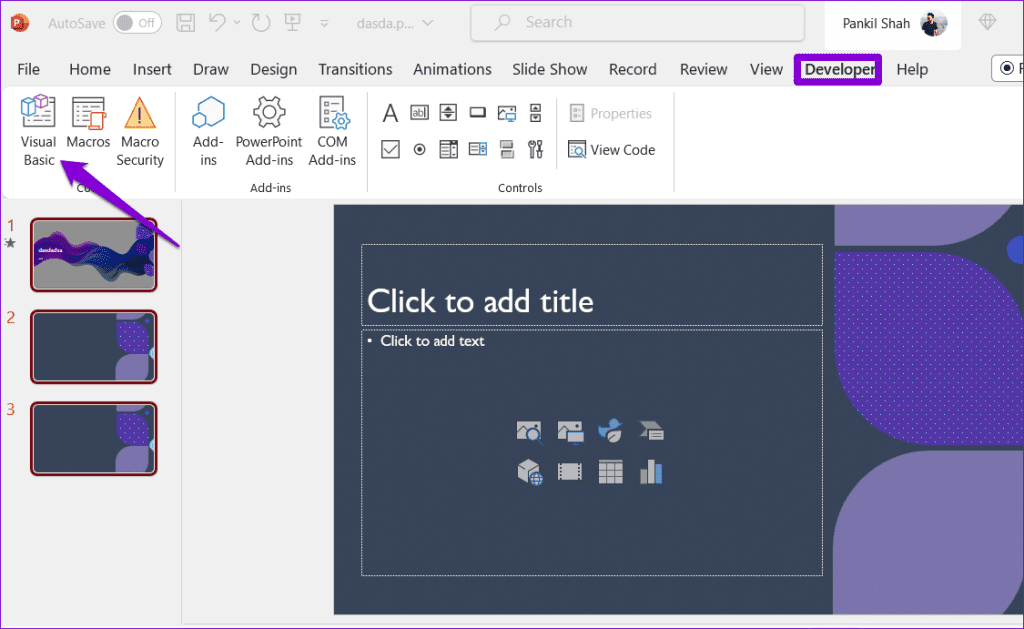The height and width of the screenshot is (629, 1024).
Task: Open the Quick Access Toolbar customization chevron
Action: pyautogui.click(x=322, y=22)
